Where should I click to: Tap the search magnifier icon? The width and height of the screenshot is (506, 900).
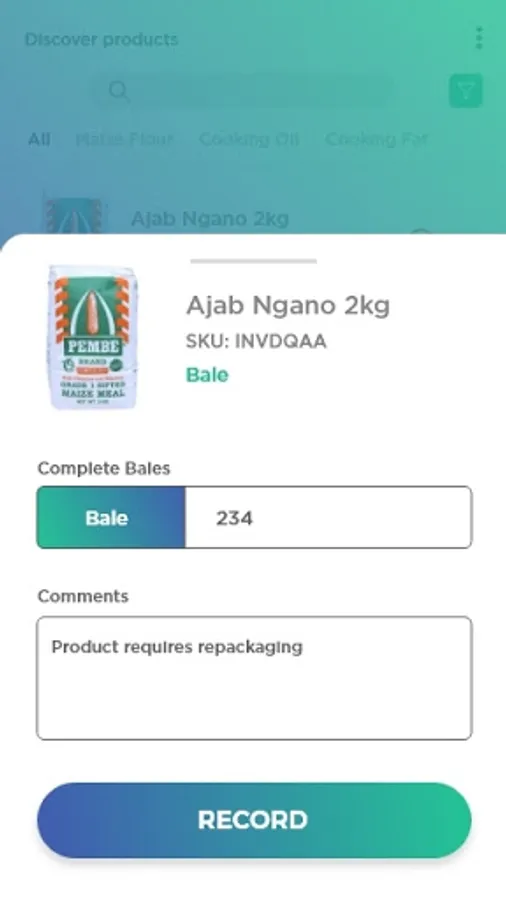(x=119, y=91)
